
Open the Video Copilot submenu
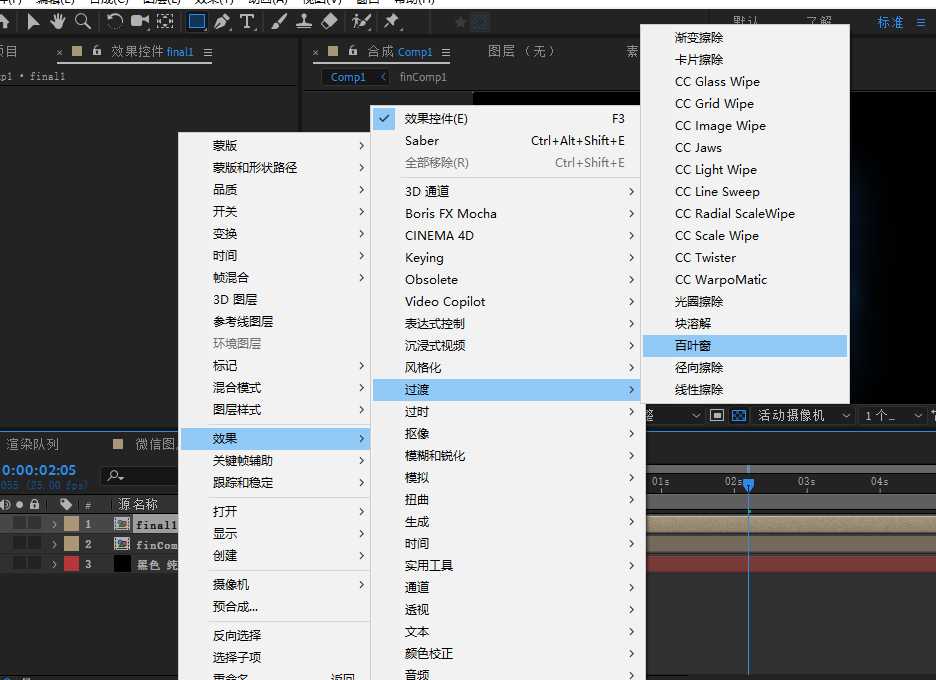pos(506,301)
